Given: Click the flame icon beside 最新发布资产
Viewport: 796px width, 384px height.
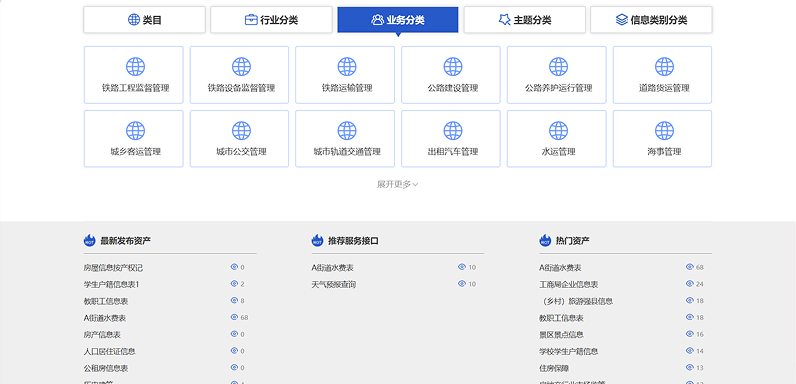Looking at the screenshot, I should coord(89,240).
